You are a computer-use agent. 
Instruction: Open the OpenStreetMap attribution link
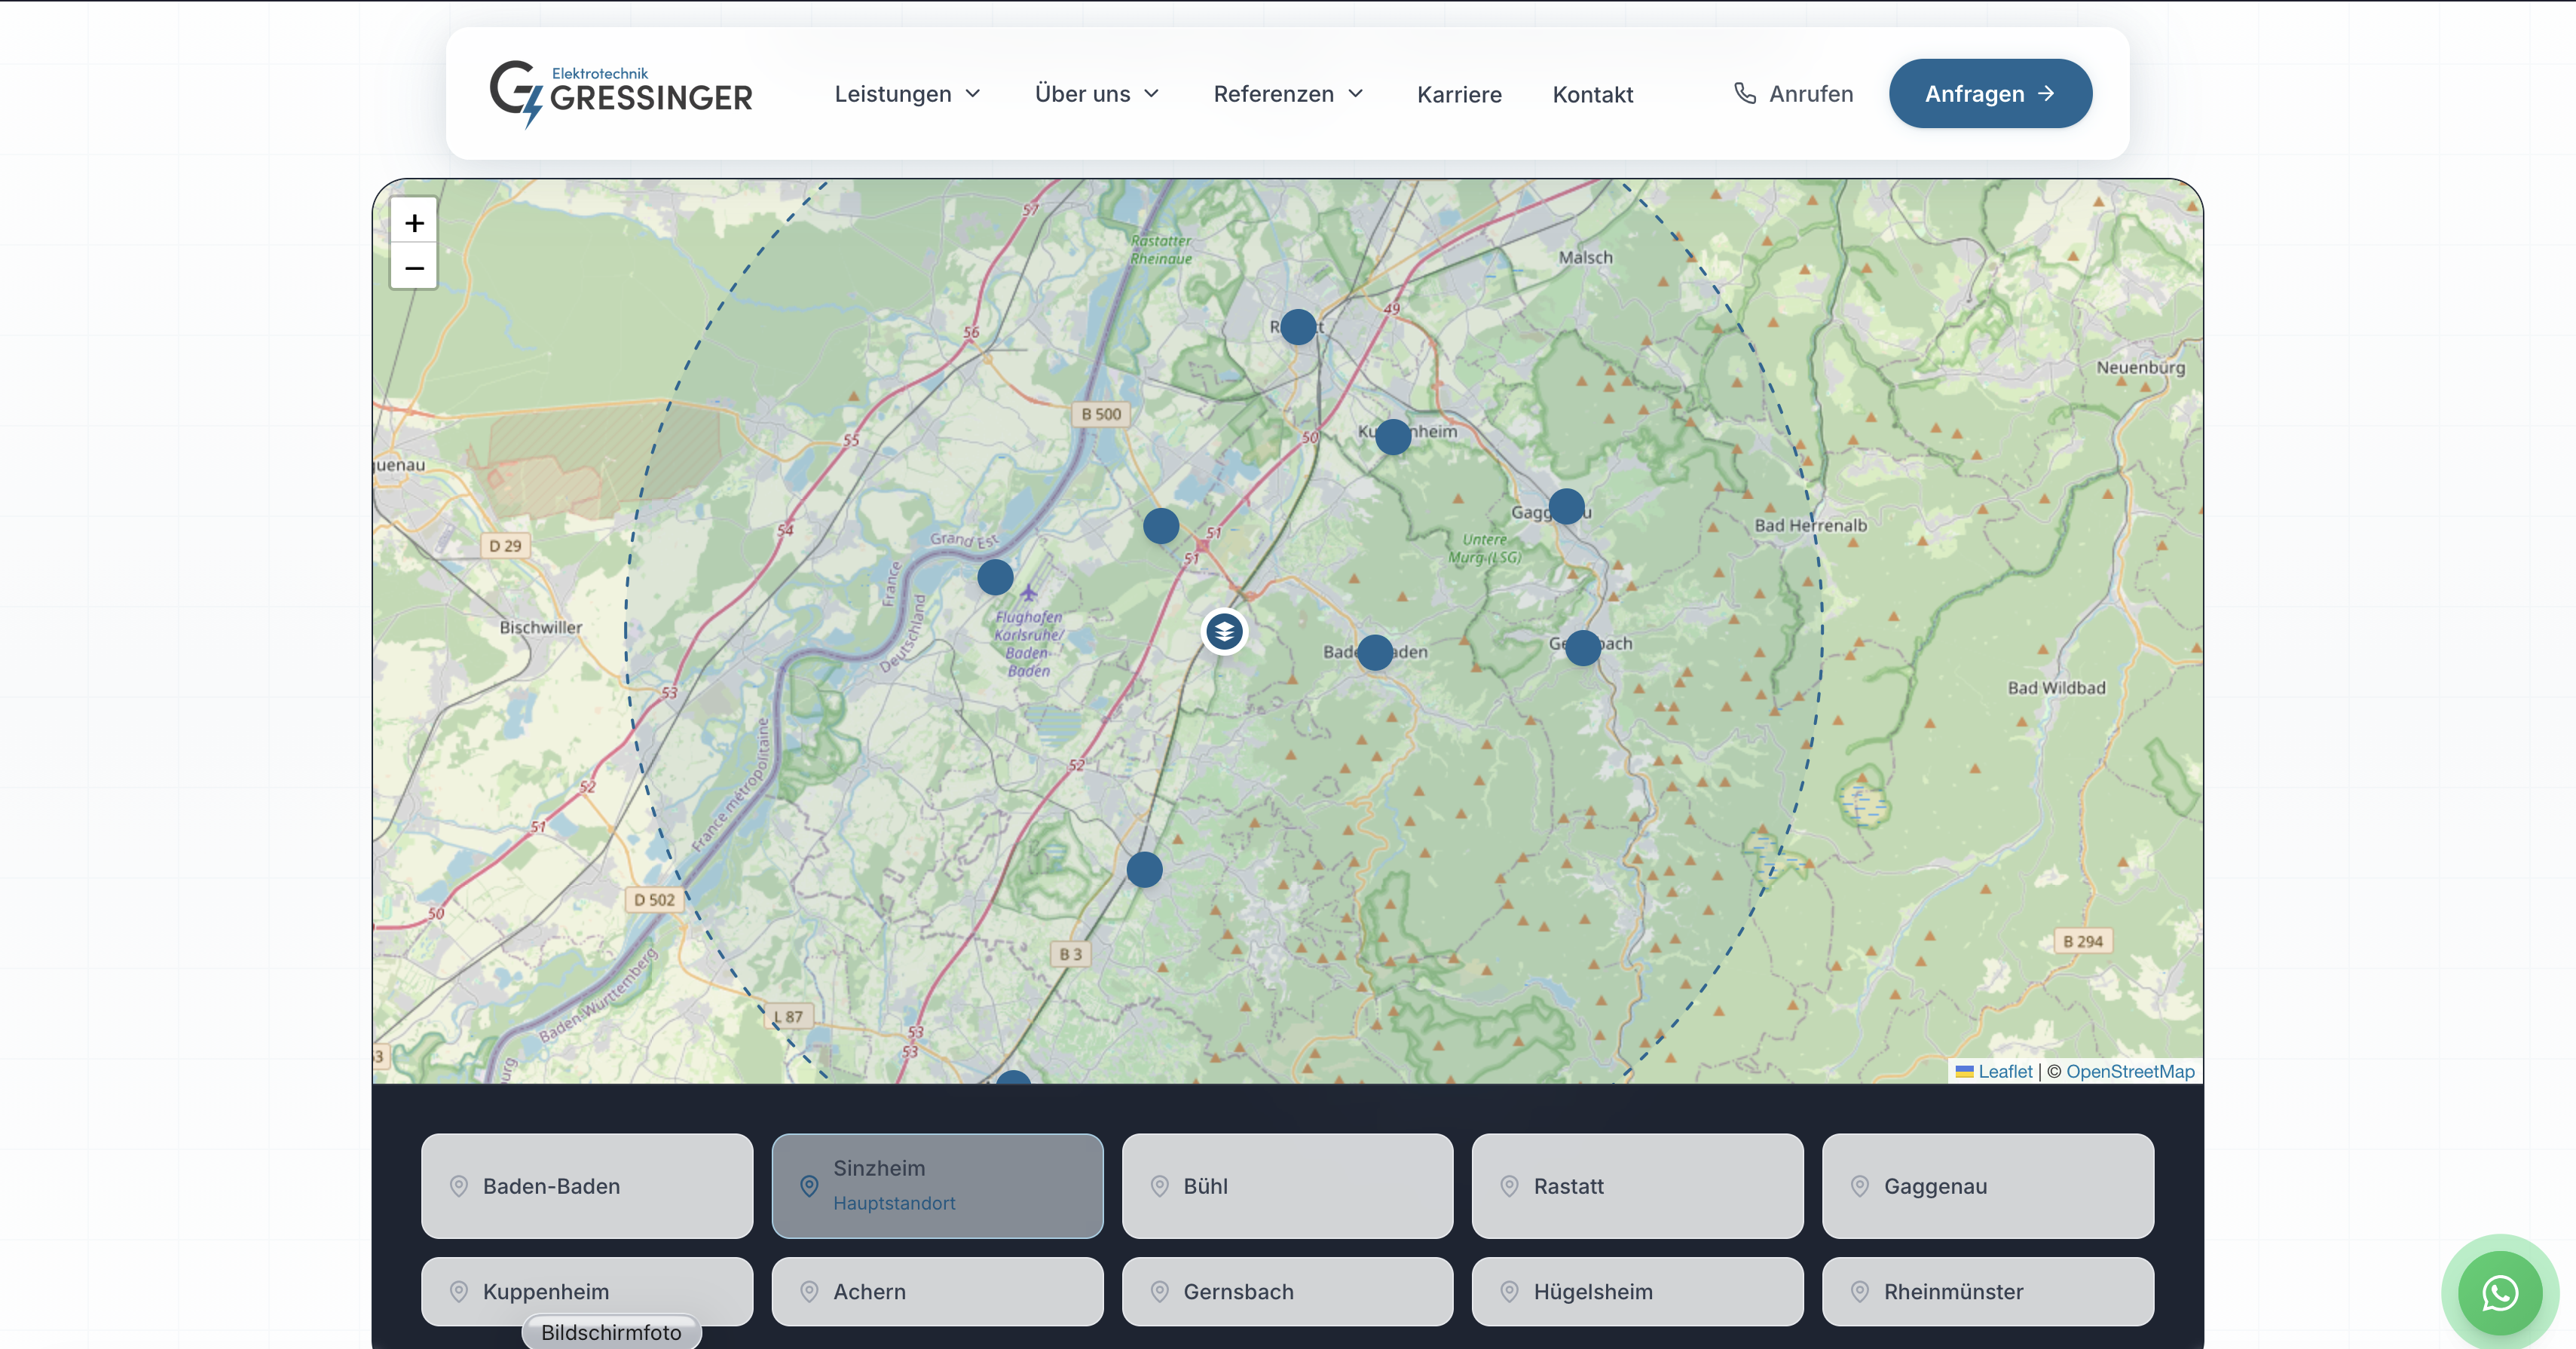click(2130, 1071)
